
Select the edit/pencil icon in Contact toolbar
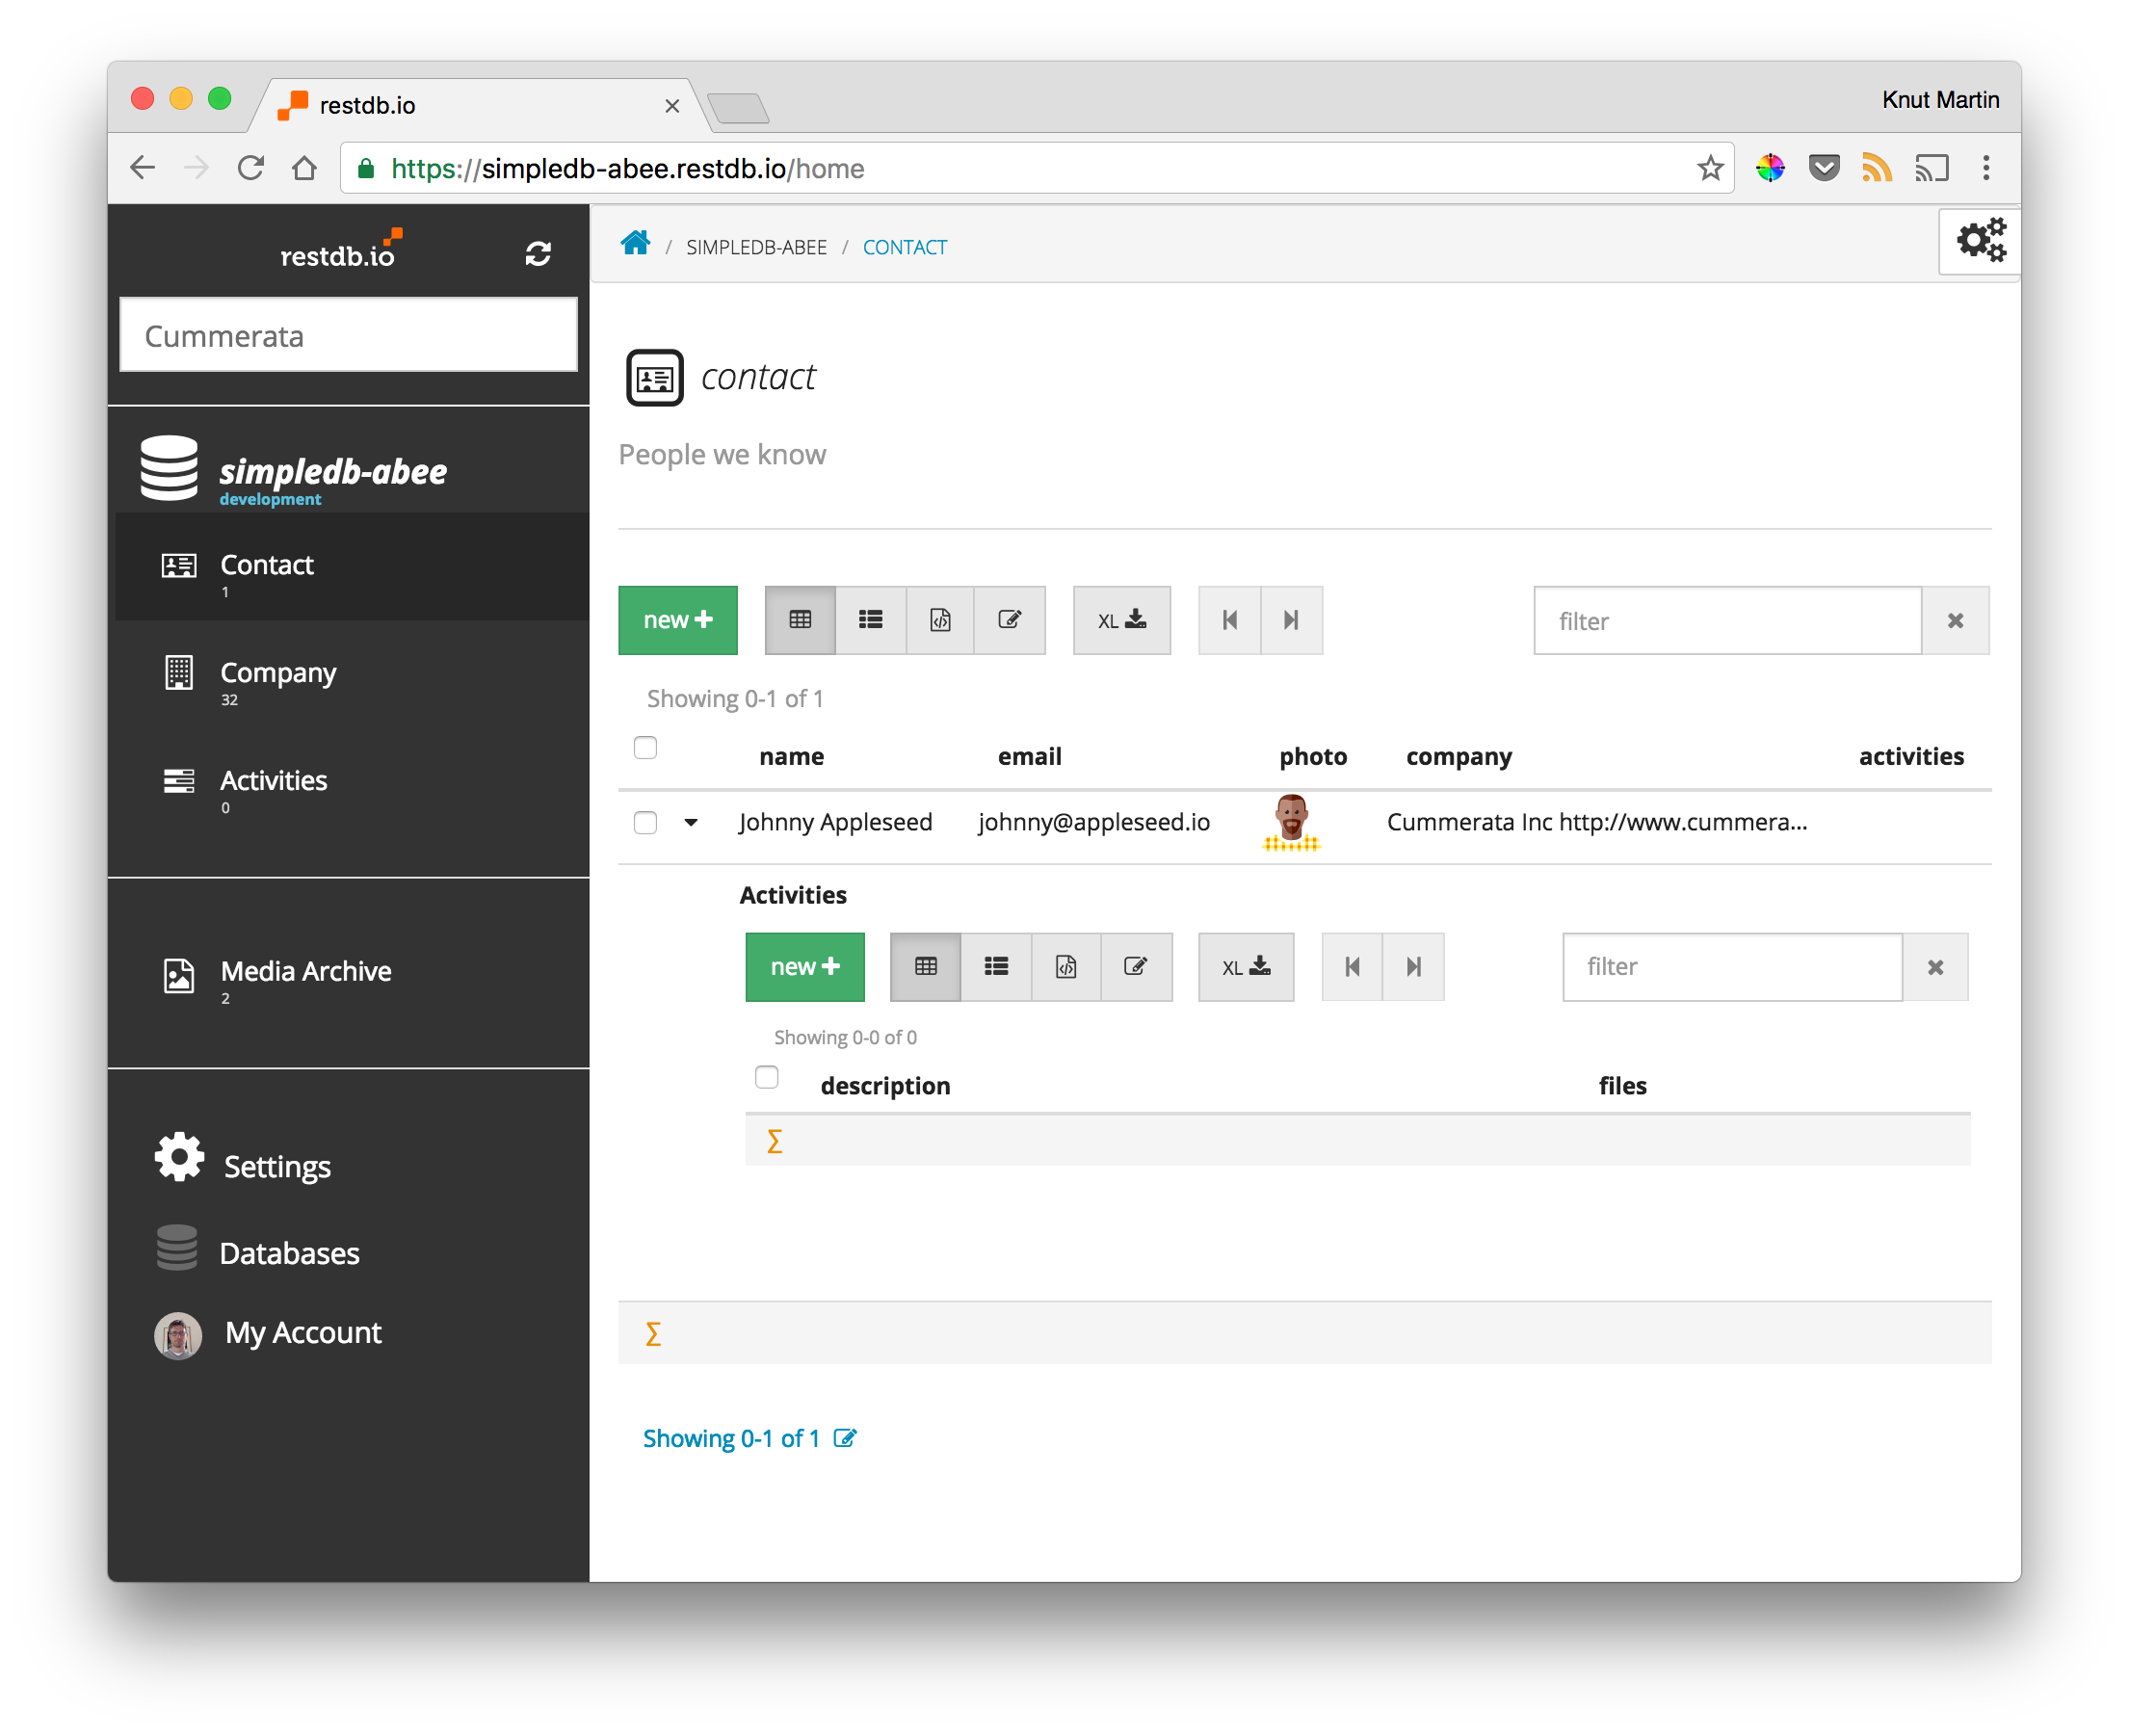[1008, 620]
